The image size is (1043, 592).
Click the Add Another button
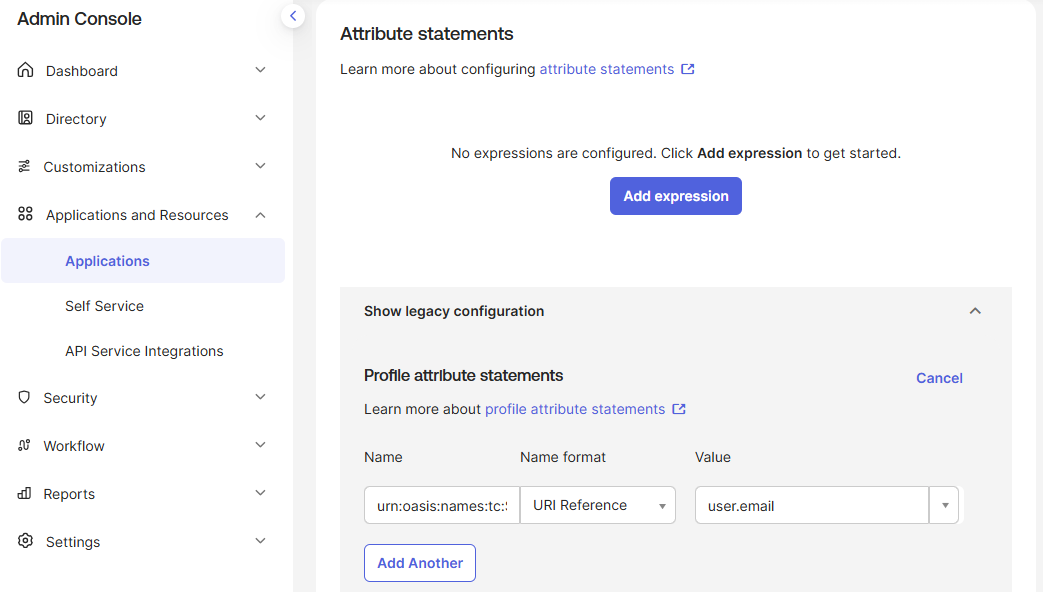click(420, 563)
